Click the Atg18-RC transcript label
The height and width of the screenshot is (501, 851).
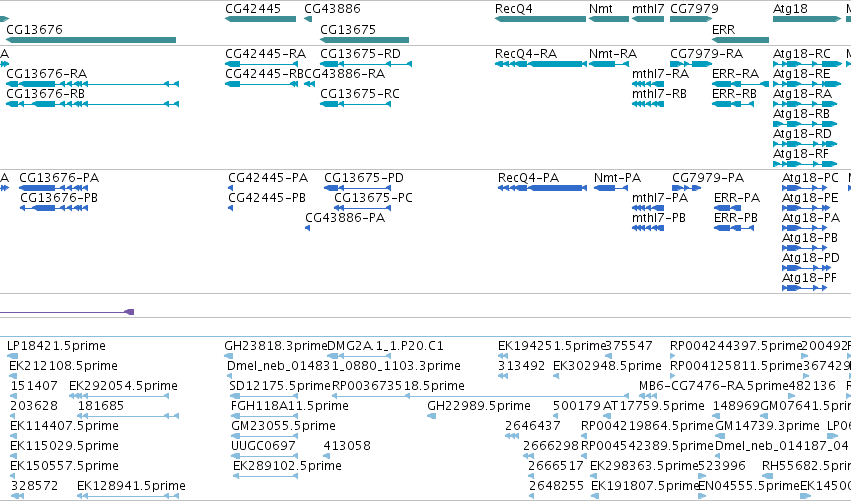(x=802, y=54)
